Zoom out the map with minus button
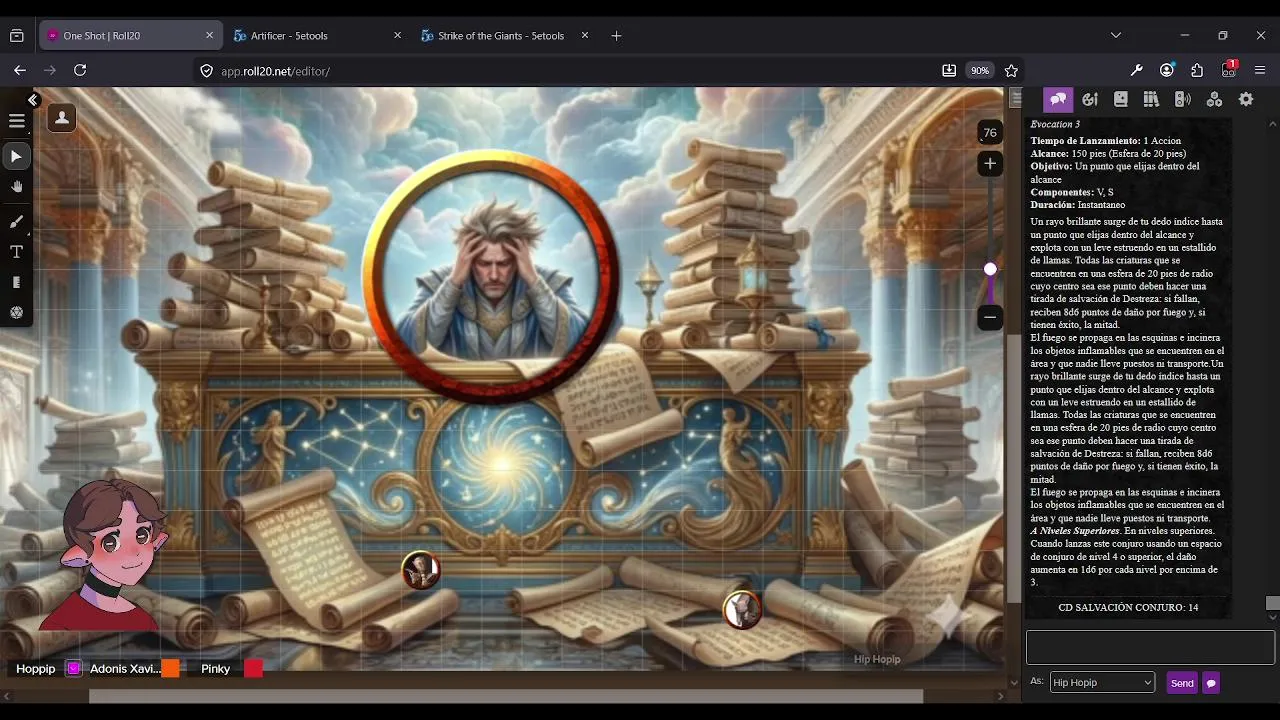Image resolution: width=1280 pixels, height=720 pixels. pyautogui.click(x=989, y=317)
